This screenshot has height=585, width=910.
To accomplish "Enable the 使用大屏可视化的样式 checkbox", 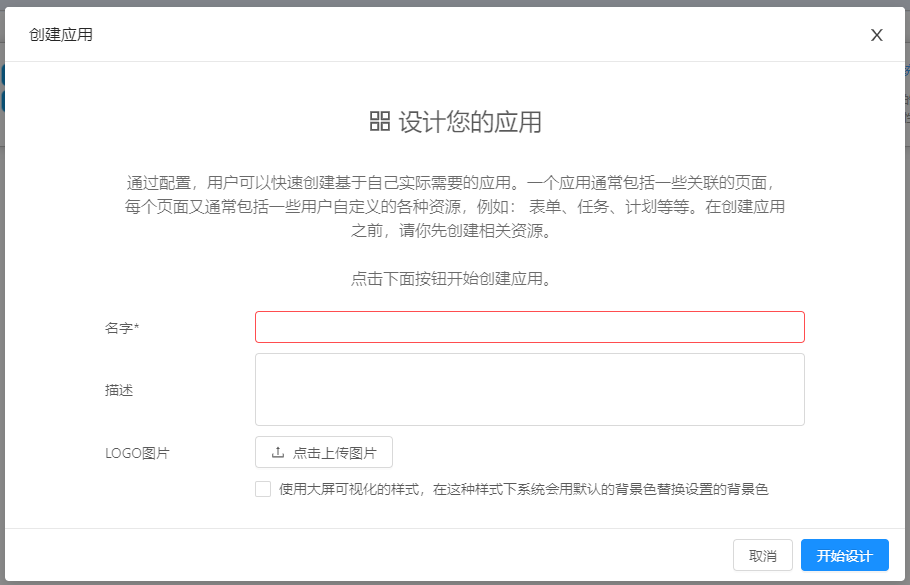I will point(263,489).
